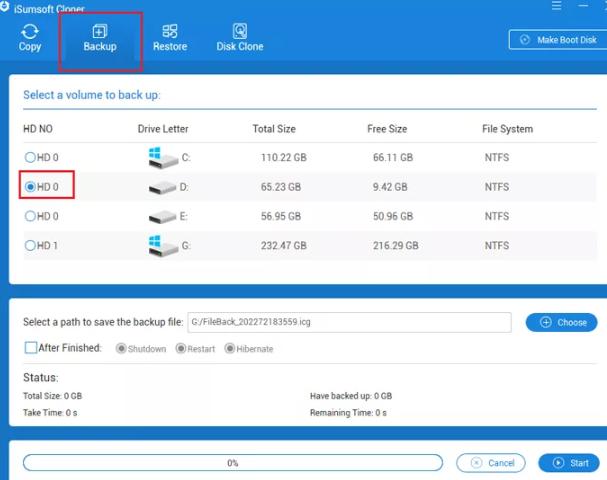This screenshot has height=480, width=607.
Task: Click the 66.11 GB free size cell
Action: (x=393, y=158)
